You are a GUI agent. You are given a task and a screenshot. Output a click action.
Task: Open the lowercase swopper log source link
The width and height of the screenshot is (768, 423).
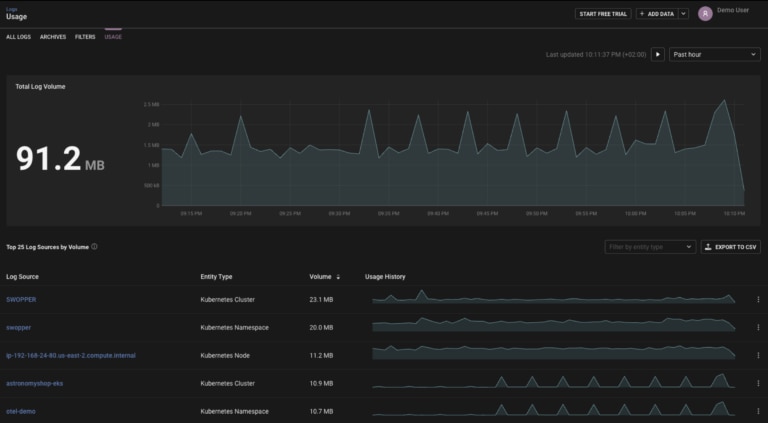pyautogui.click(x=19, y=328)
